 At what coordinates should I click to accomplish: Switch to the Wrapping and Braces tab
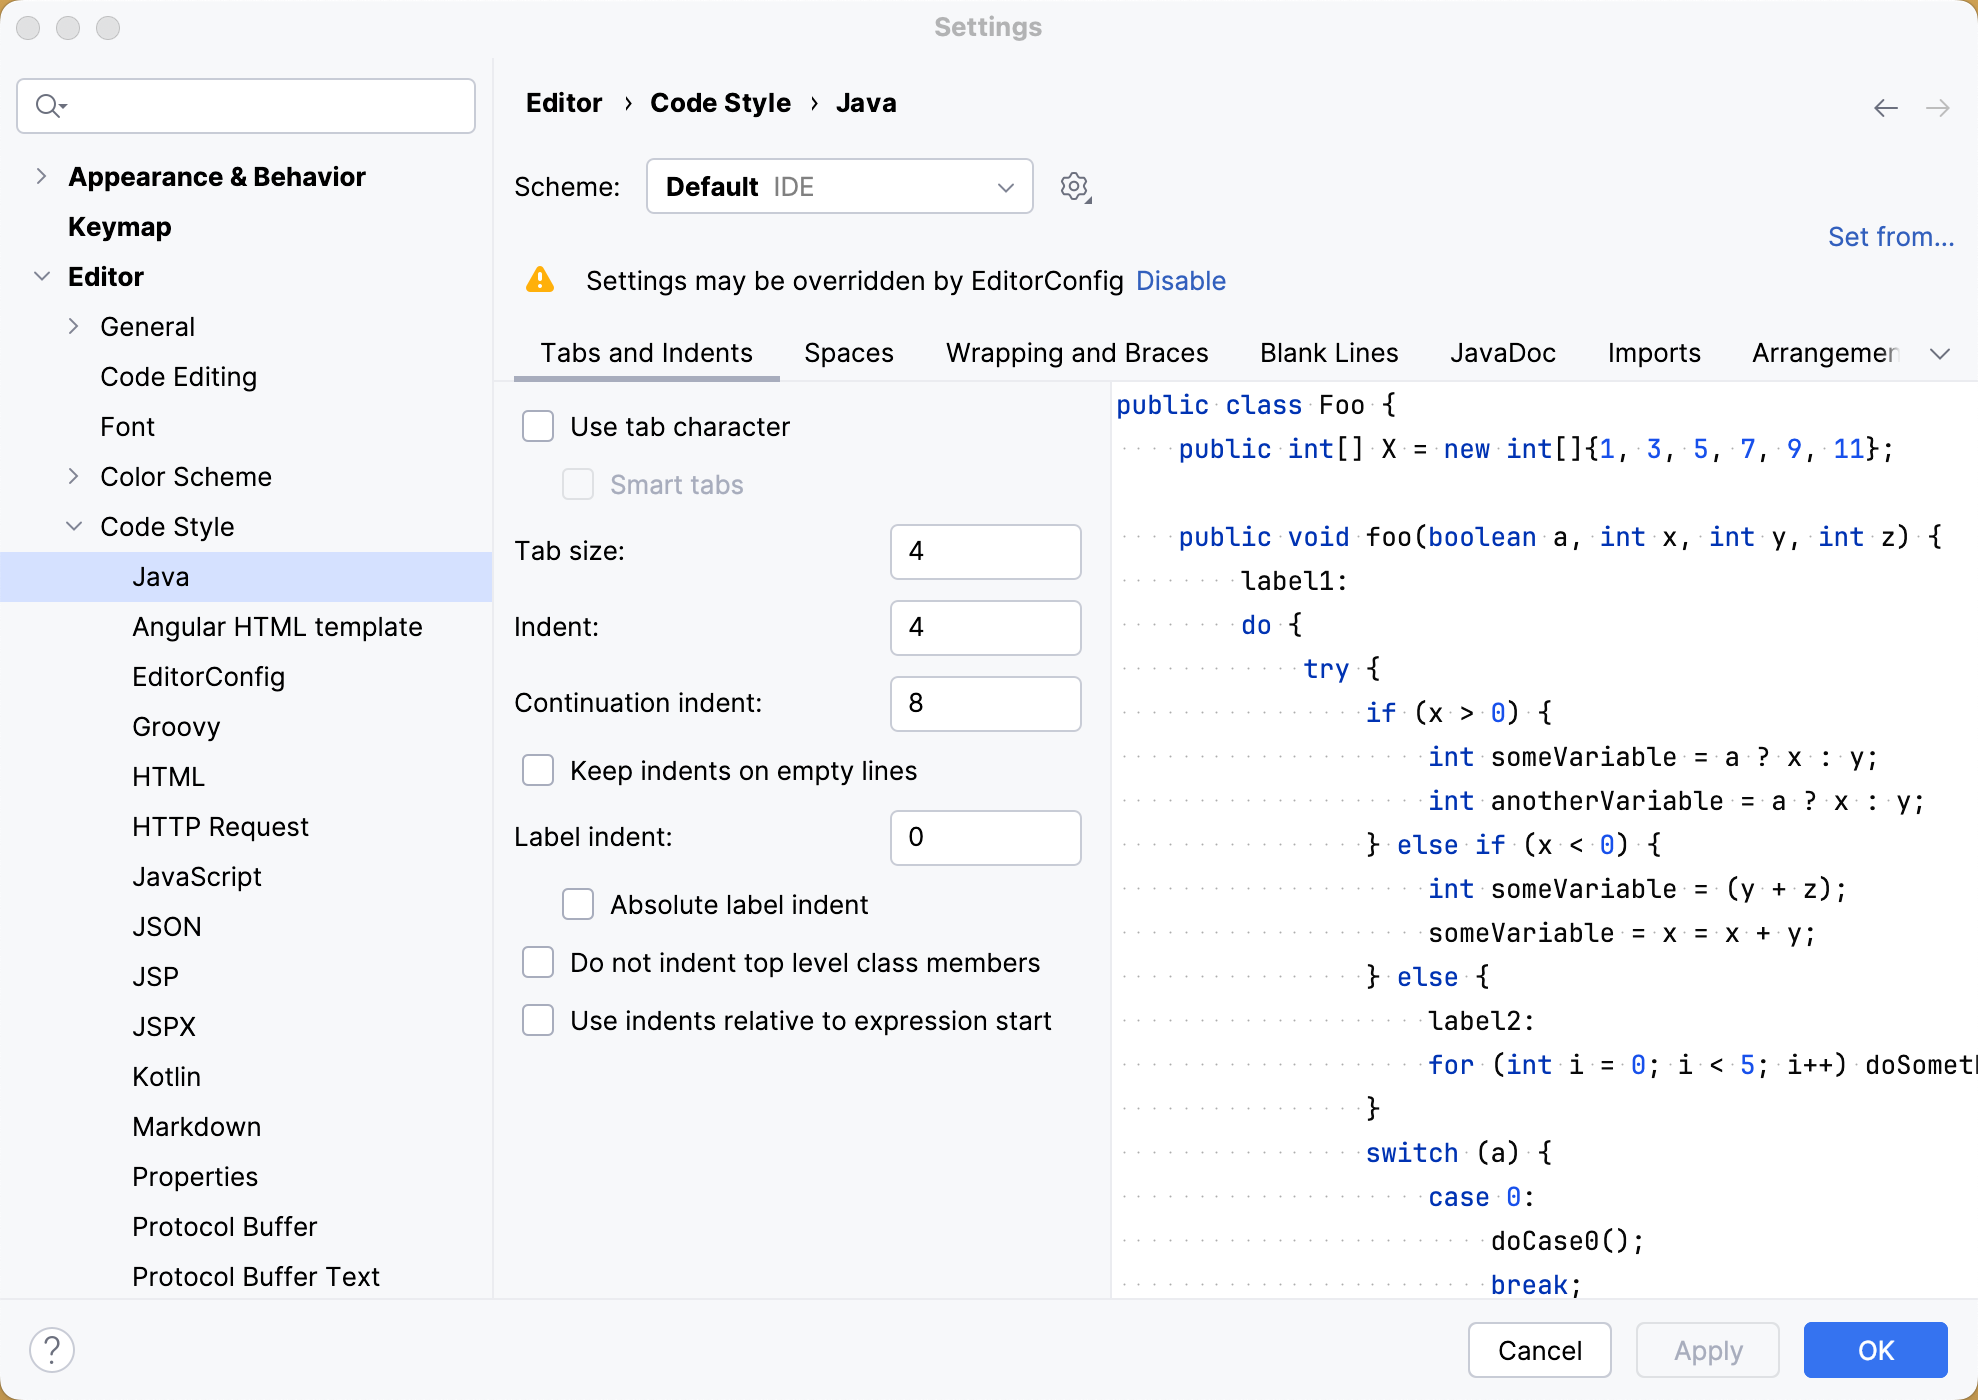[1077, 352]
